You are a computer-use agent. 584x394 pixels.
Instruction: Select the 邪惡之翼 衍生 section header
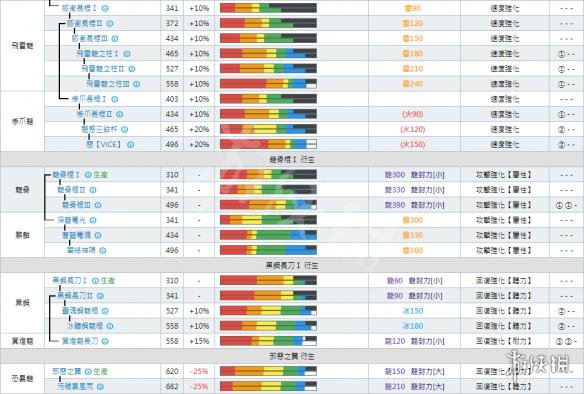[x=292, y=356]
